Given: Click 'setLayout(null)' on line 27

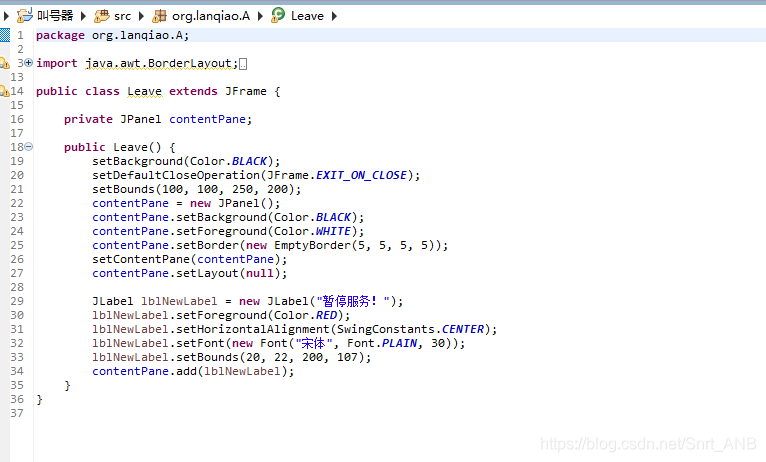Looking at the screenshot, I should tap(228, 273).
